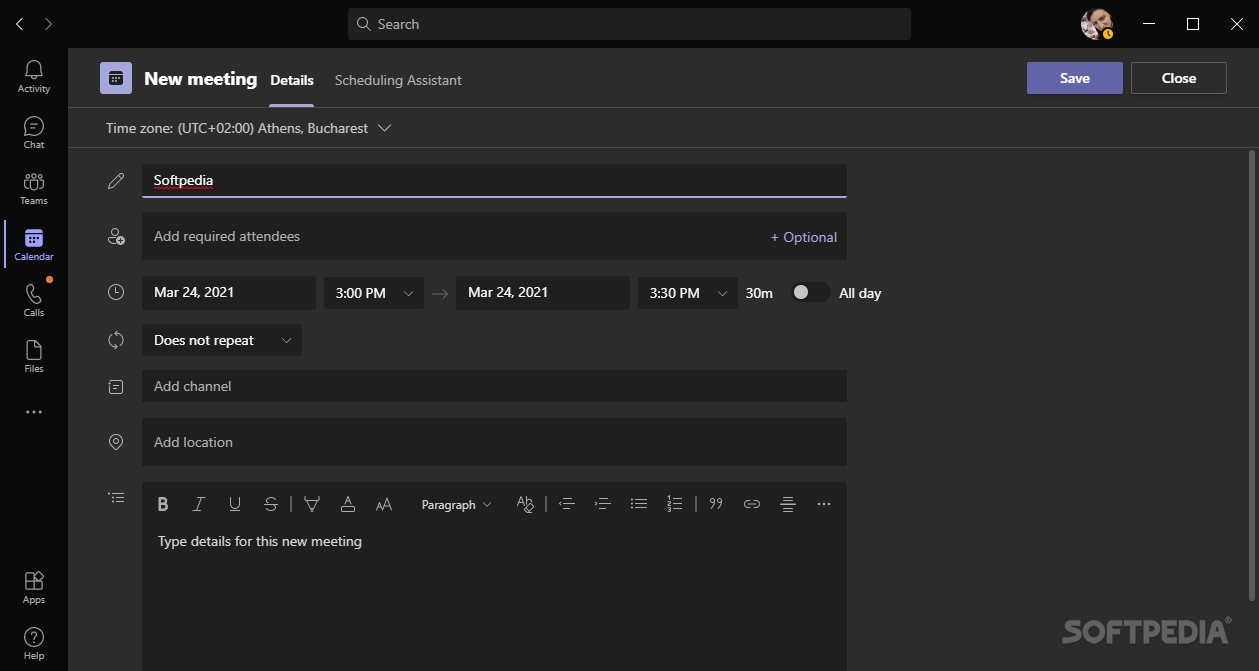Open the 3:00 PM start time dropdown

[x=373, y=293]
